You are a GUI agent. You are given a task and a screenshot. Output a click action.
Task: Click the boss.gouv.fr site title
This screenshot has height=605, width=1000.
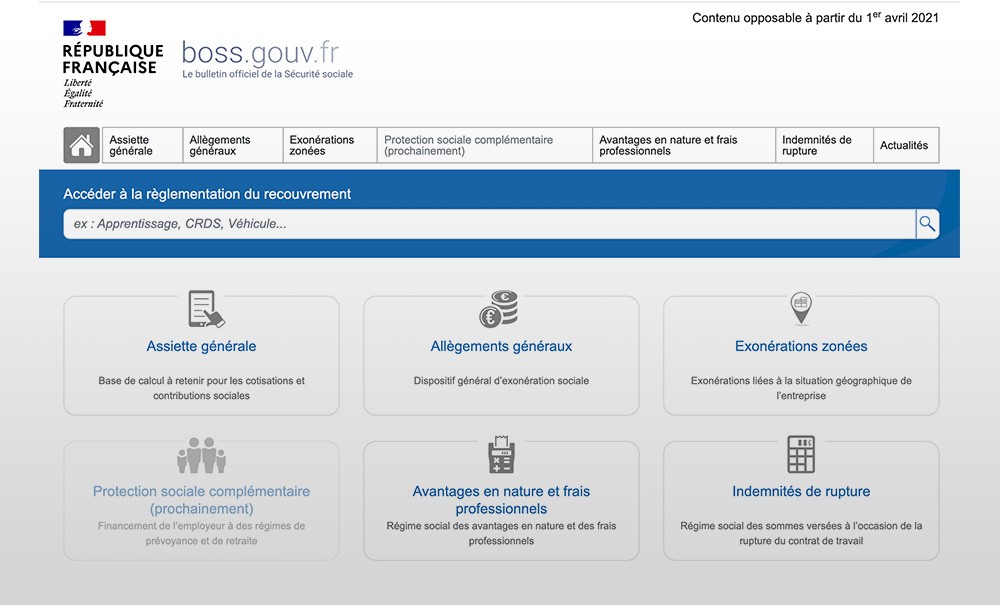(259, 52)
